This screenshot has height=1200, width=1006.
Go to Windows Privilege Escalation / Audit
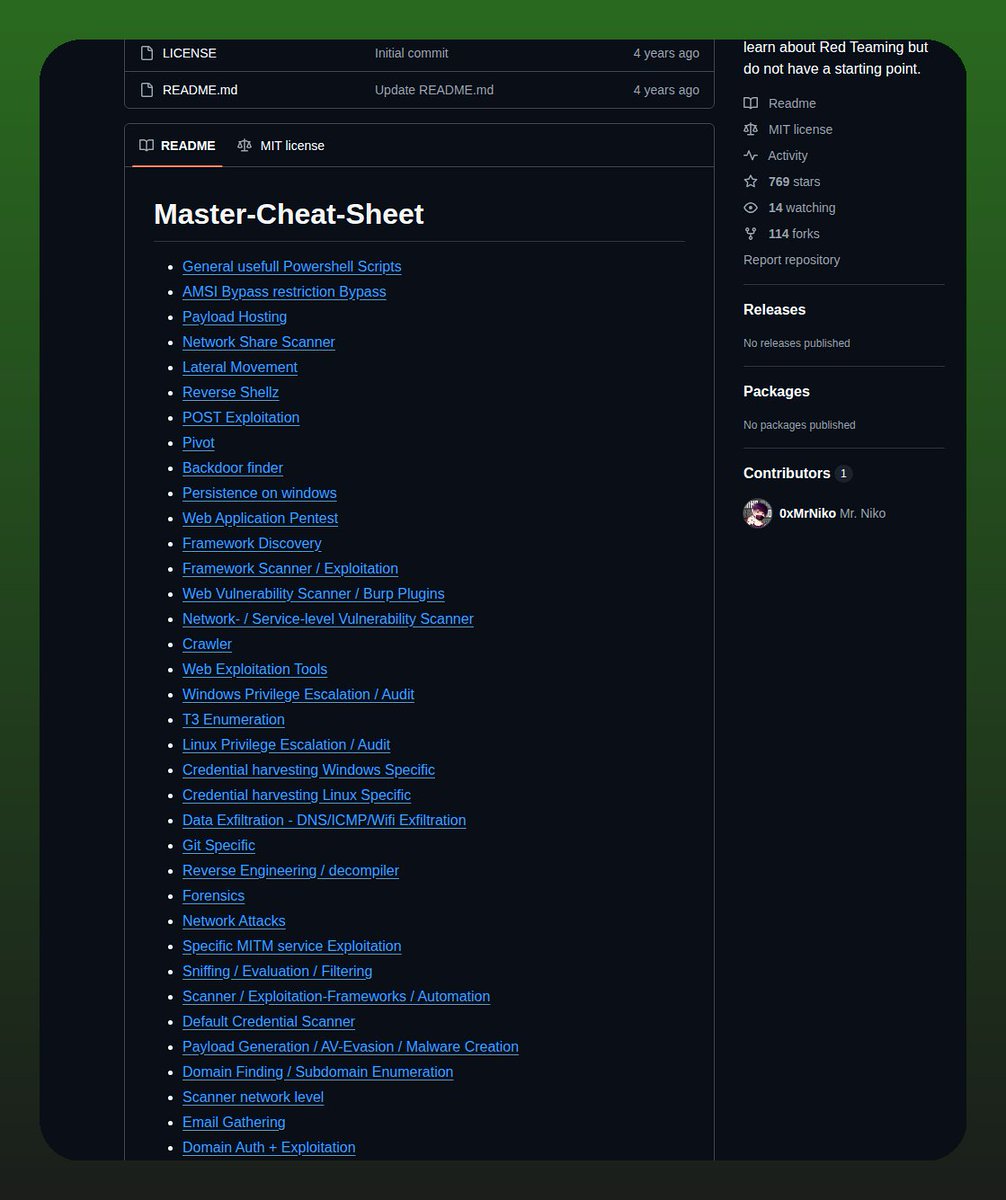(x=298, y=694)
